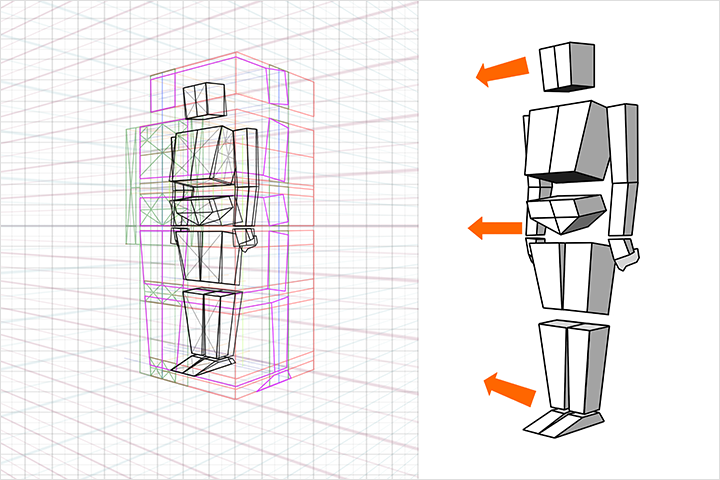Select the wireframe figure's chest in perspective grid
The width and height of the screenshot is (720, 480).
point(202,154)
